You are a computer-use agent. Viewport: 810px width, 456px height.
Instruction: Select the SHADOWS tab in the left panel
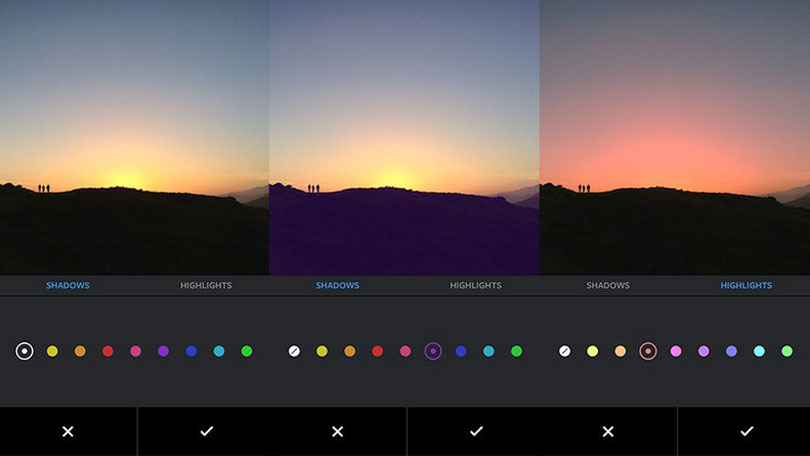(68, 285)
